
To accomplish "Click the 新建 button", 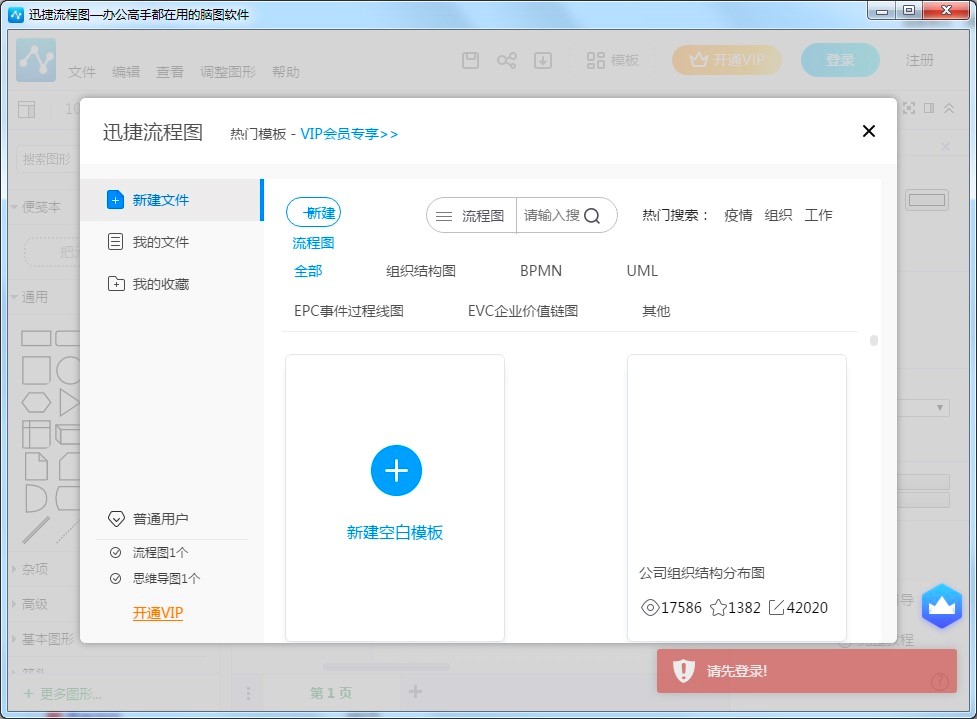I will (x=313, y=213).
